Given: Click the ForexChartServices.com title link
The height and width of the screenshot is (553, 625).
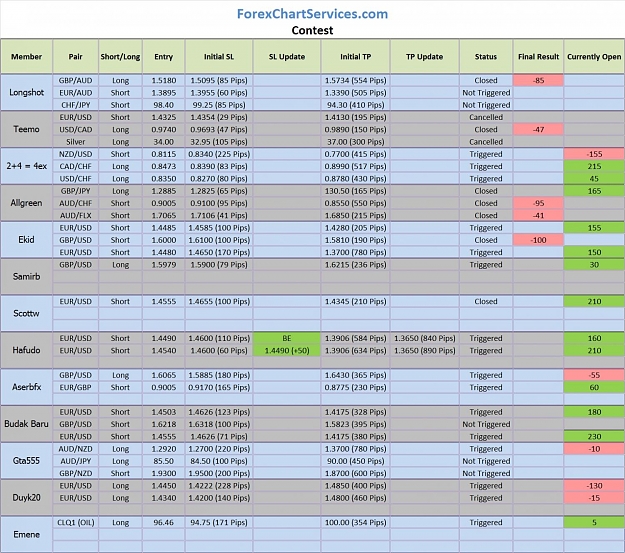Looking at the screenshot, I should [x=312, y=14].
